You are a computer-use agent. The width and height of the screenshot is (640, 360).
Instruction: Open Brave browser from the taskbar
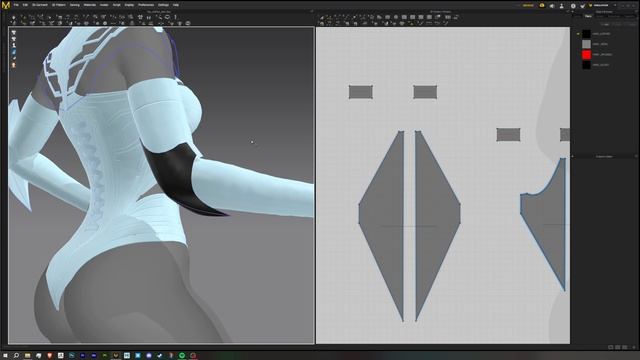[49, 356]
